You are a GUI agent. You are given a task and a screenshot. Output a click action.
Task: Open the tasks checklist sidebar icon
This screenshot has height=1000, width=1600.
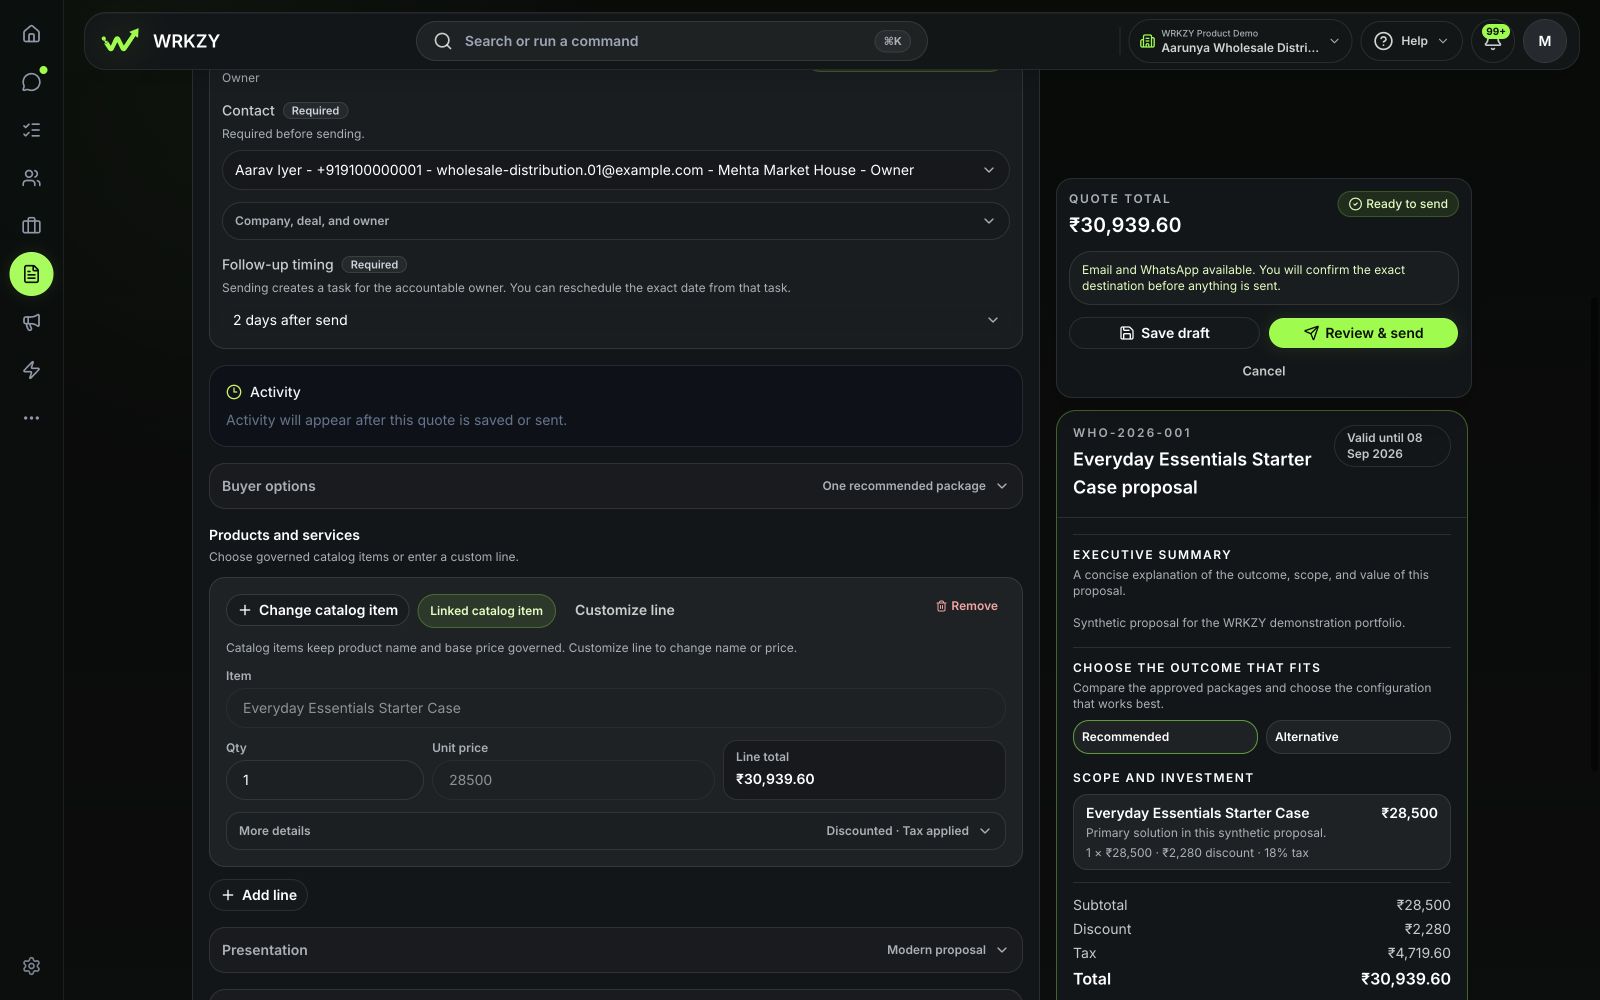31,130
